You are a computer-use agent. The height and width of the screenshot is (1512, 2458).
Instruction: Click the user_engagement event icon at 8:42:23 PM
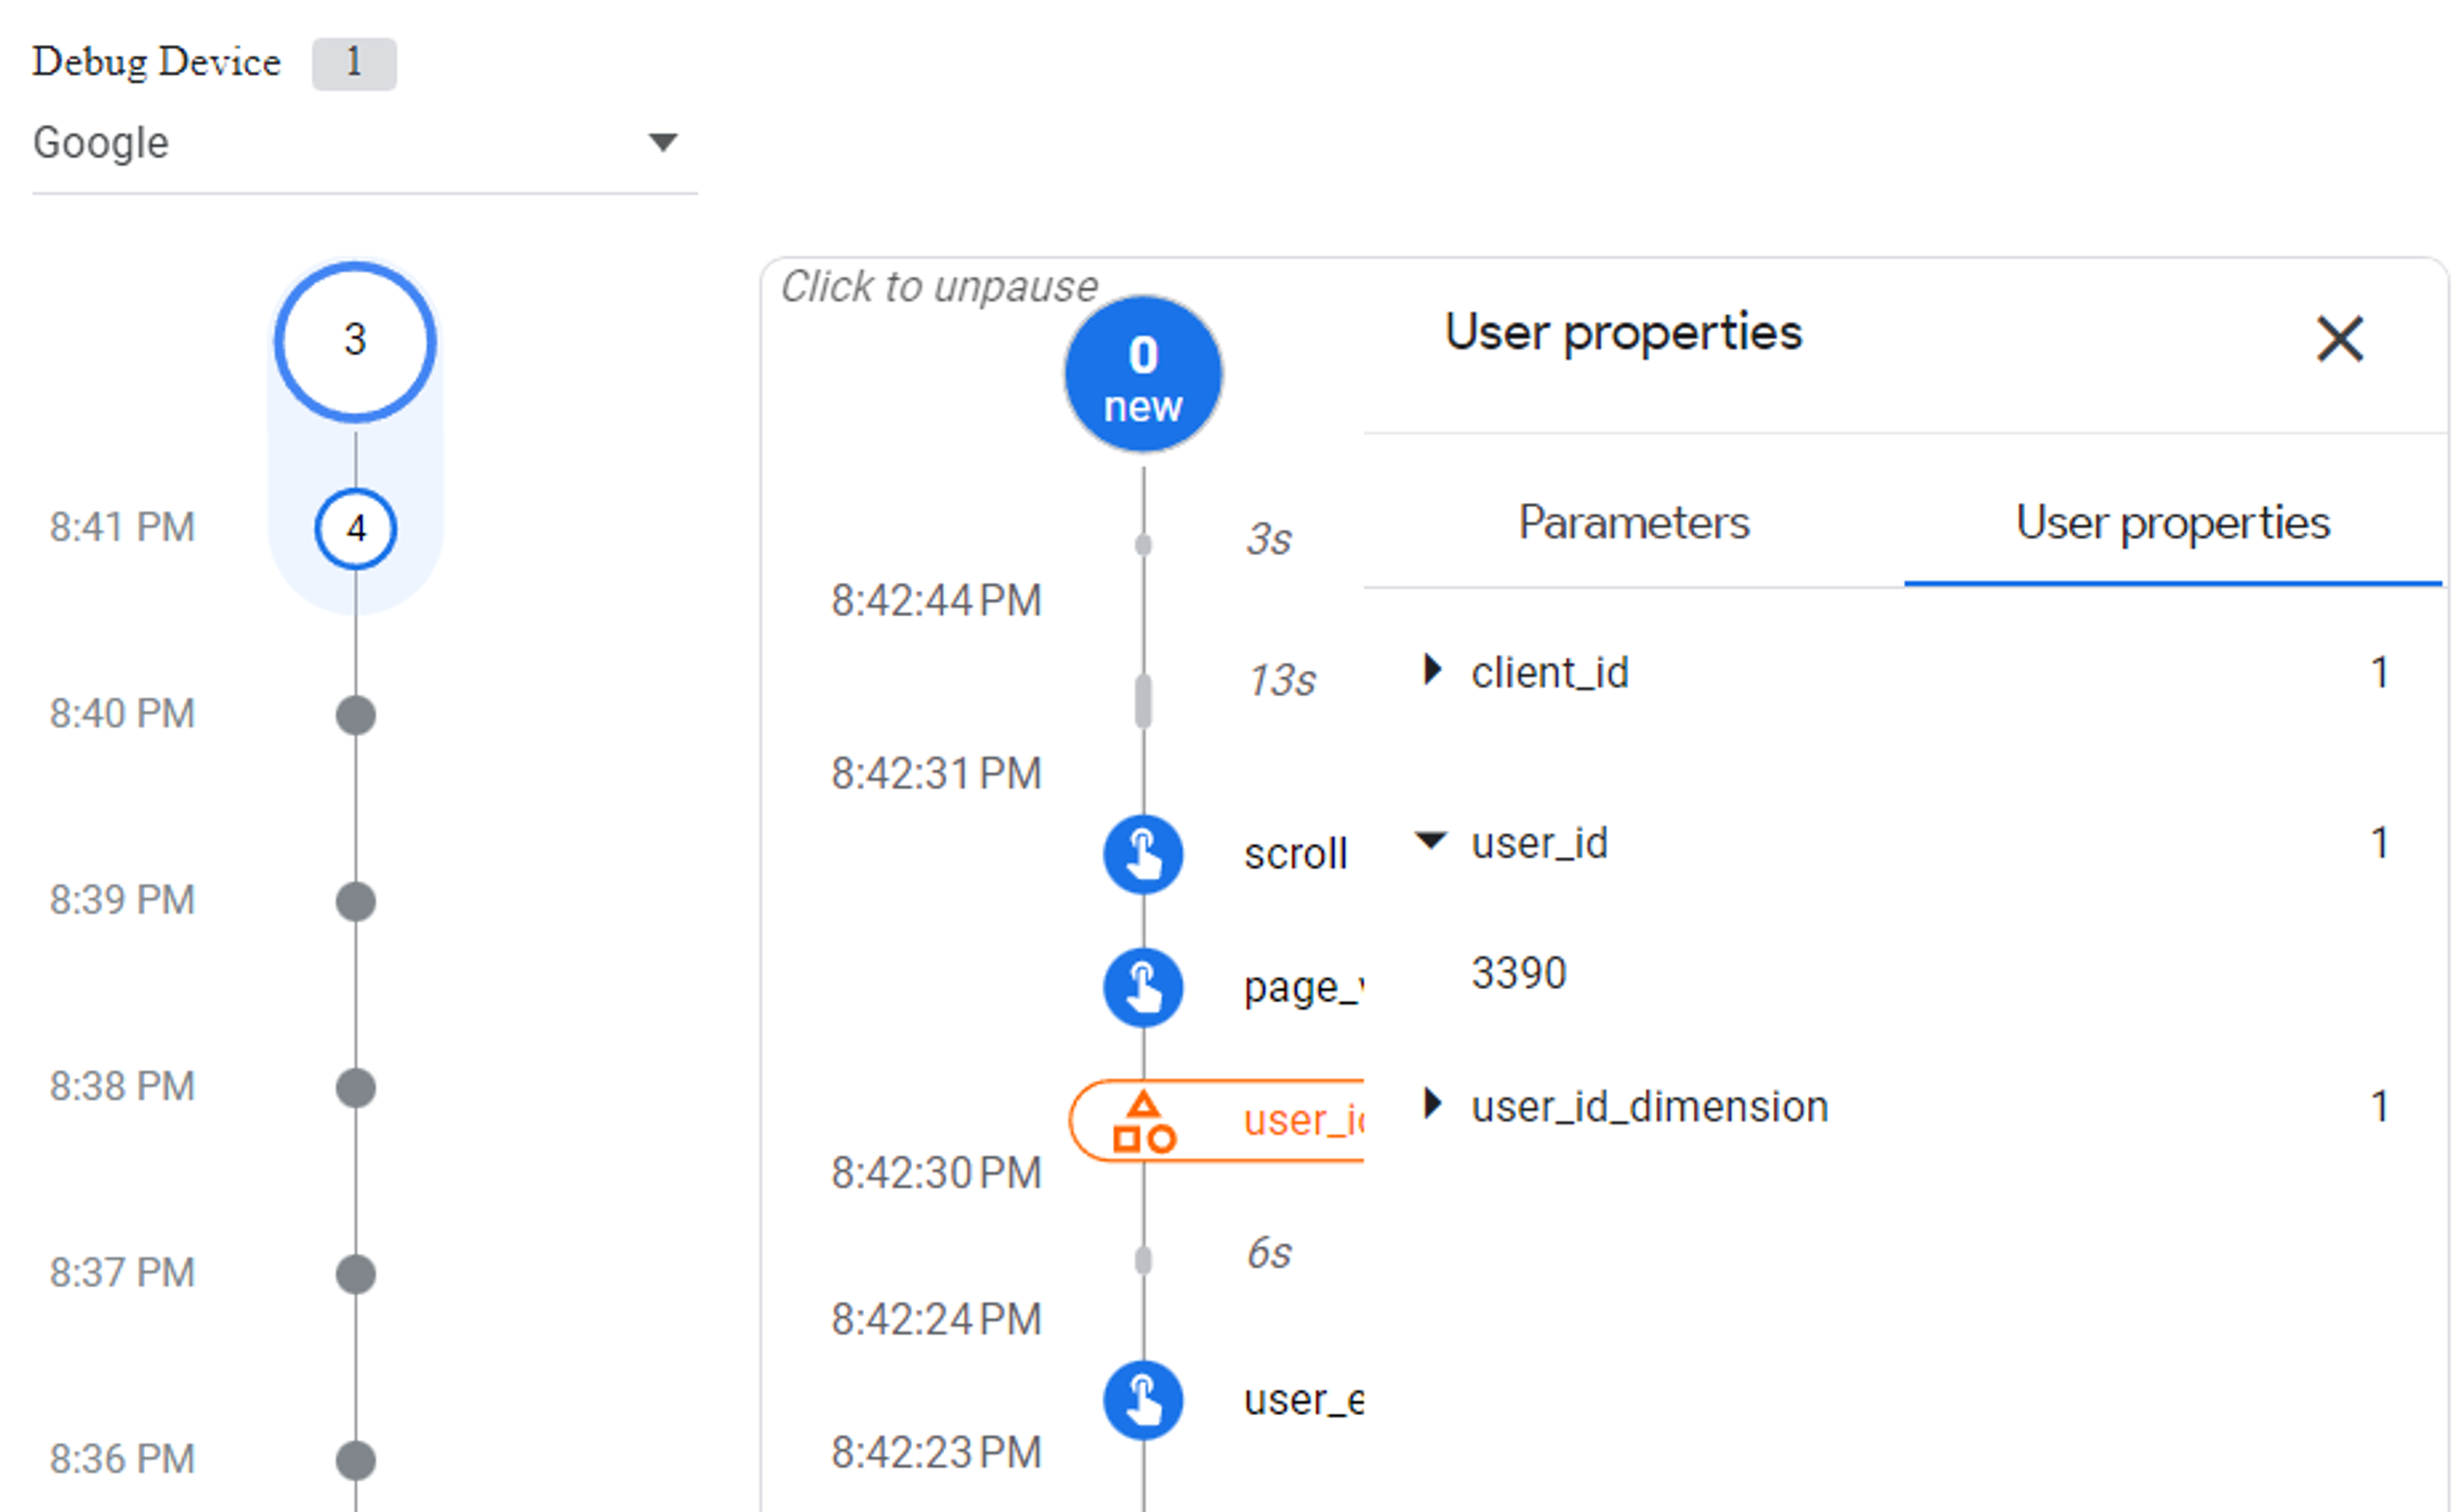(1143, 1400)
